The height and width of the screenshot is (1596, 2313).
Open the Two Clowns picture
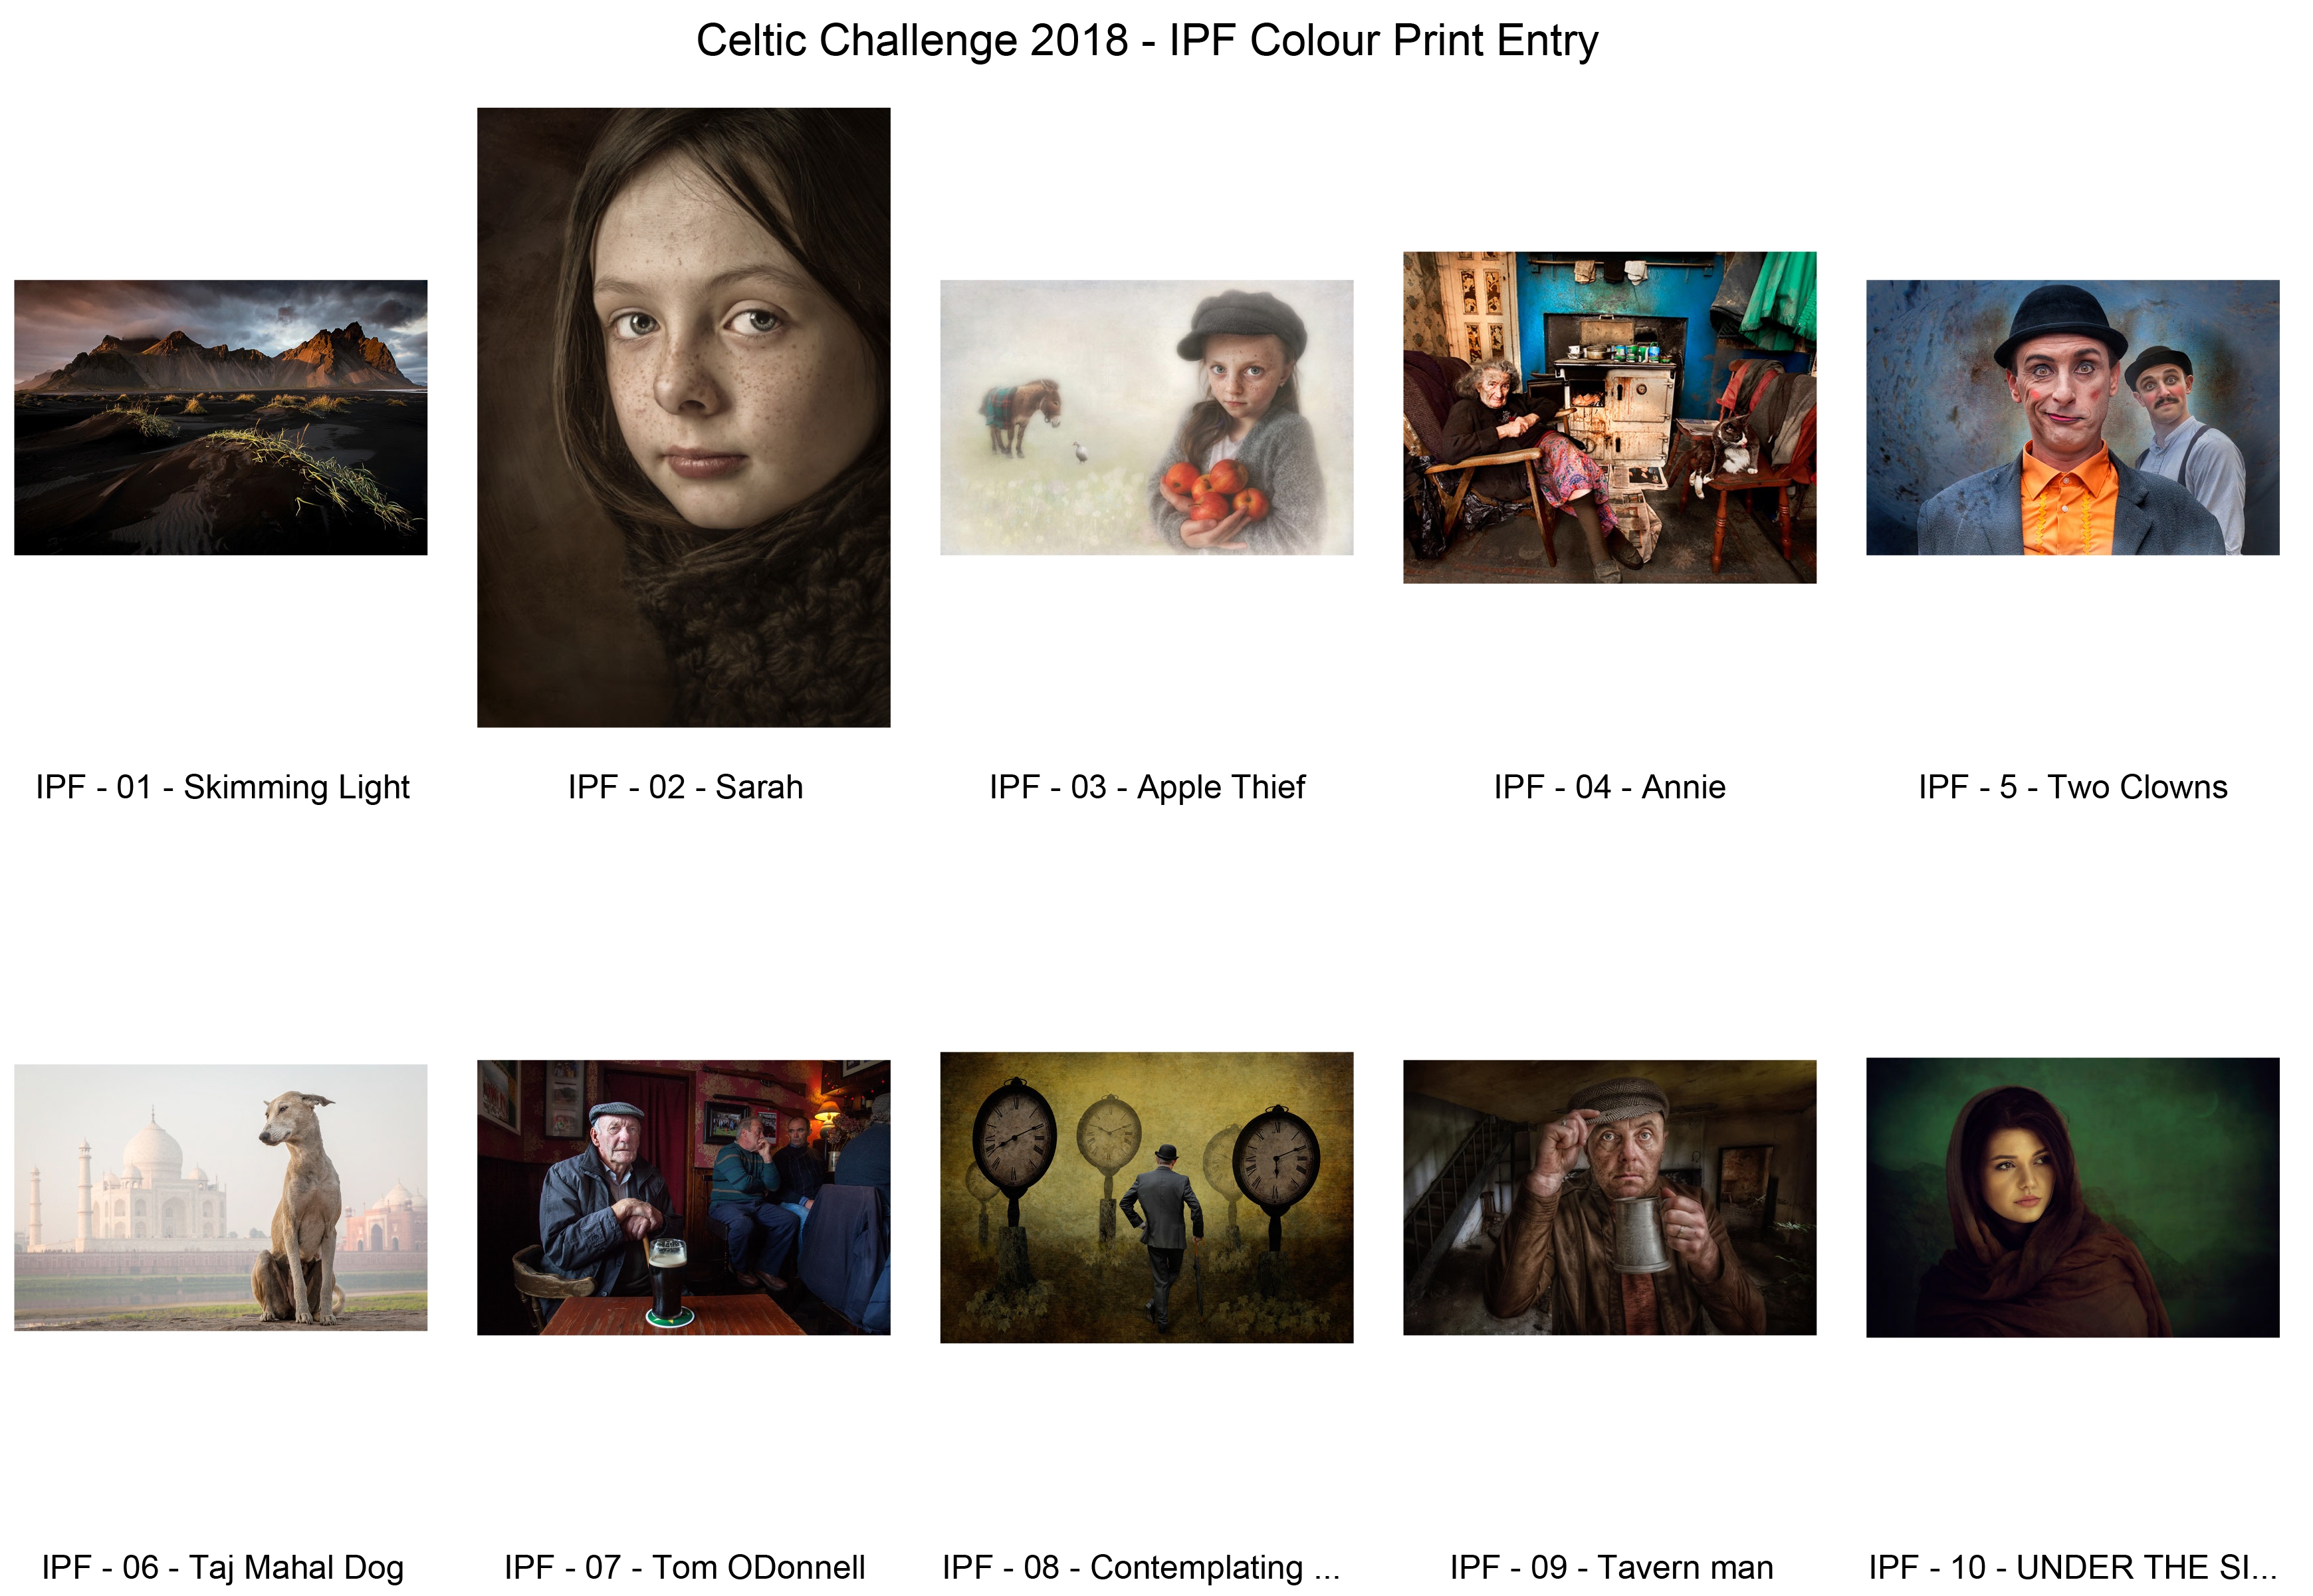coord(2073,418)
